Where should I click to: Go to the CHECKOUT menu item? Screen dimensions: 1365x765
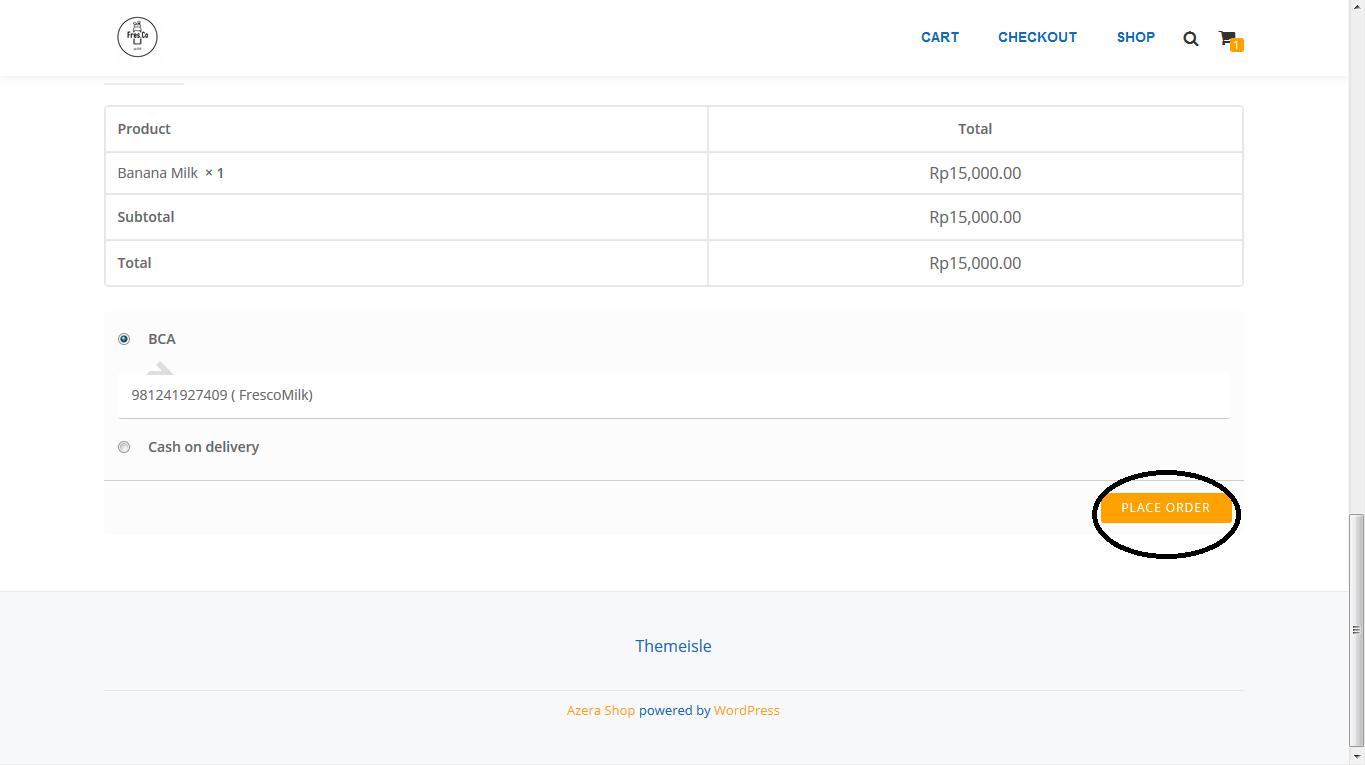pos(1037,37)
